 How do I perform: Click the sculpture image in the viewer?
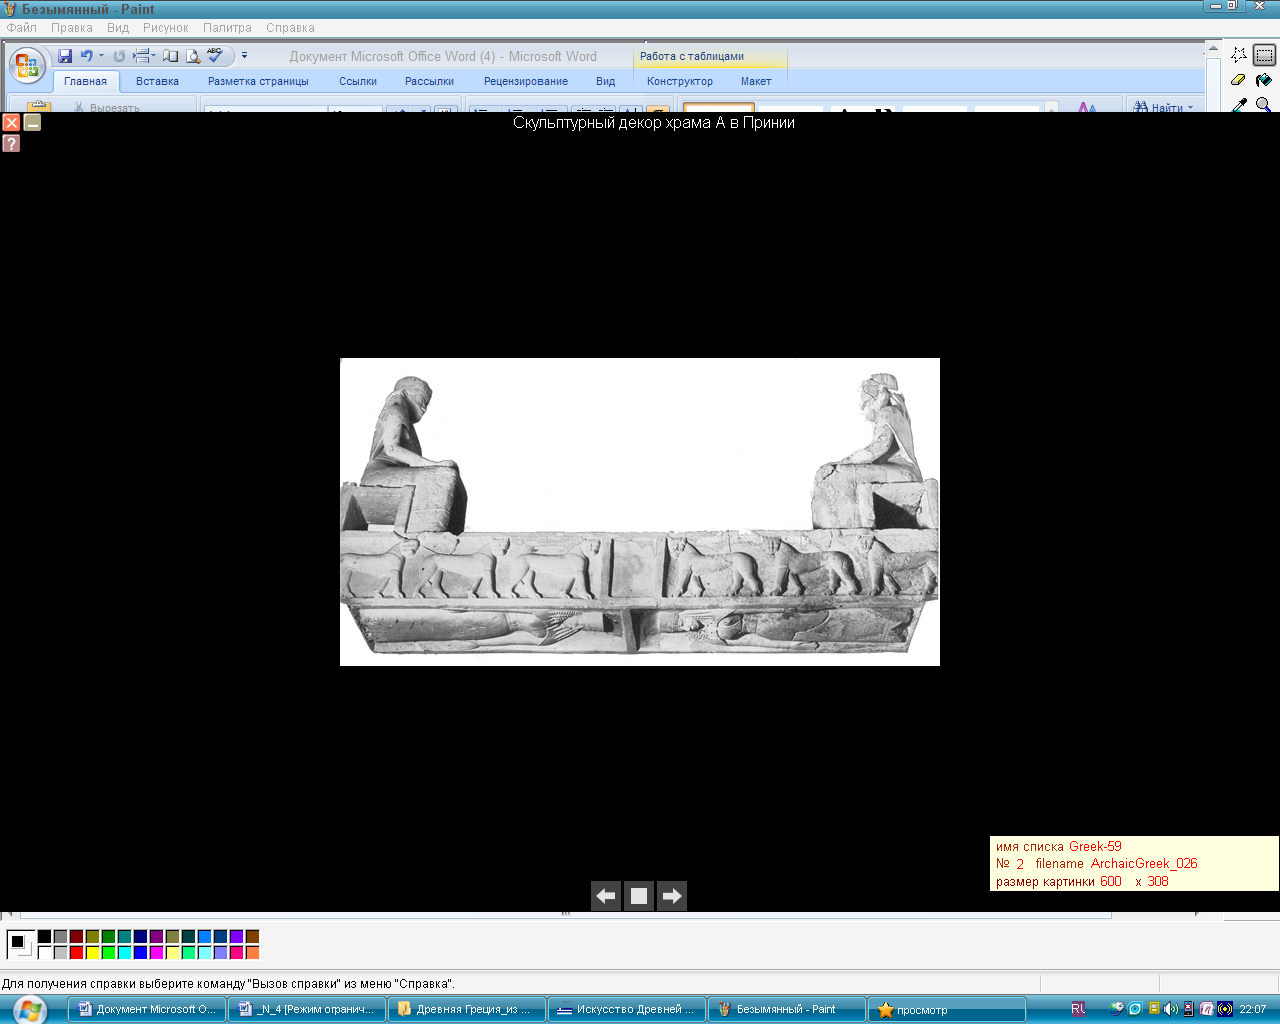640,512
